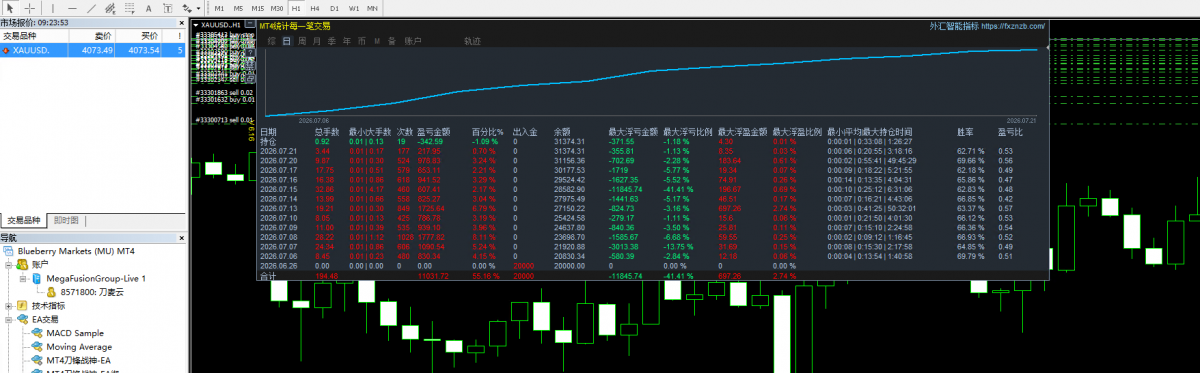The width and height of the screenshot is (1200, 373).
Task: Switch chart to M15 timeframe
Action: (x=257, y=8)
